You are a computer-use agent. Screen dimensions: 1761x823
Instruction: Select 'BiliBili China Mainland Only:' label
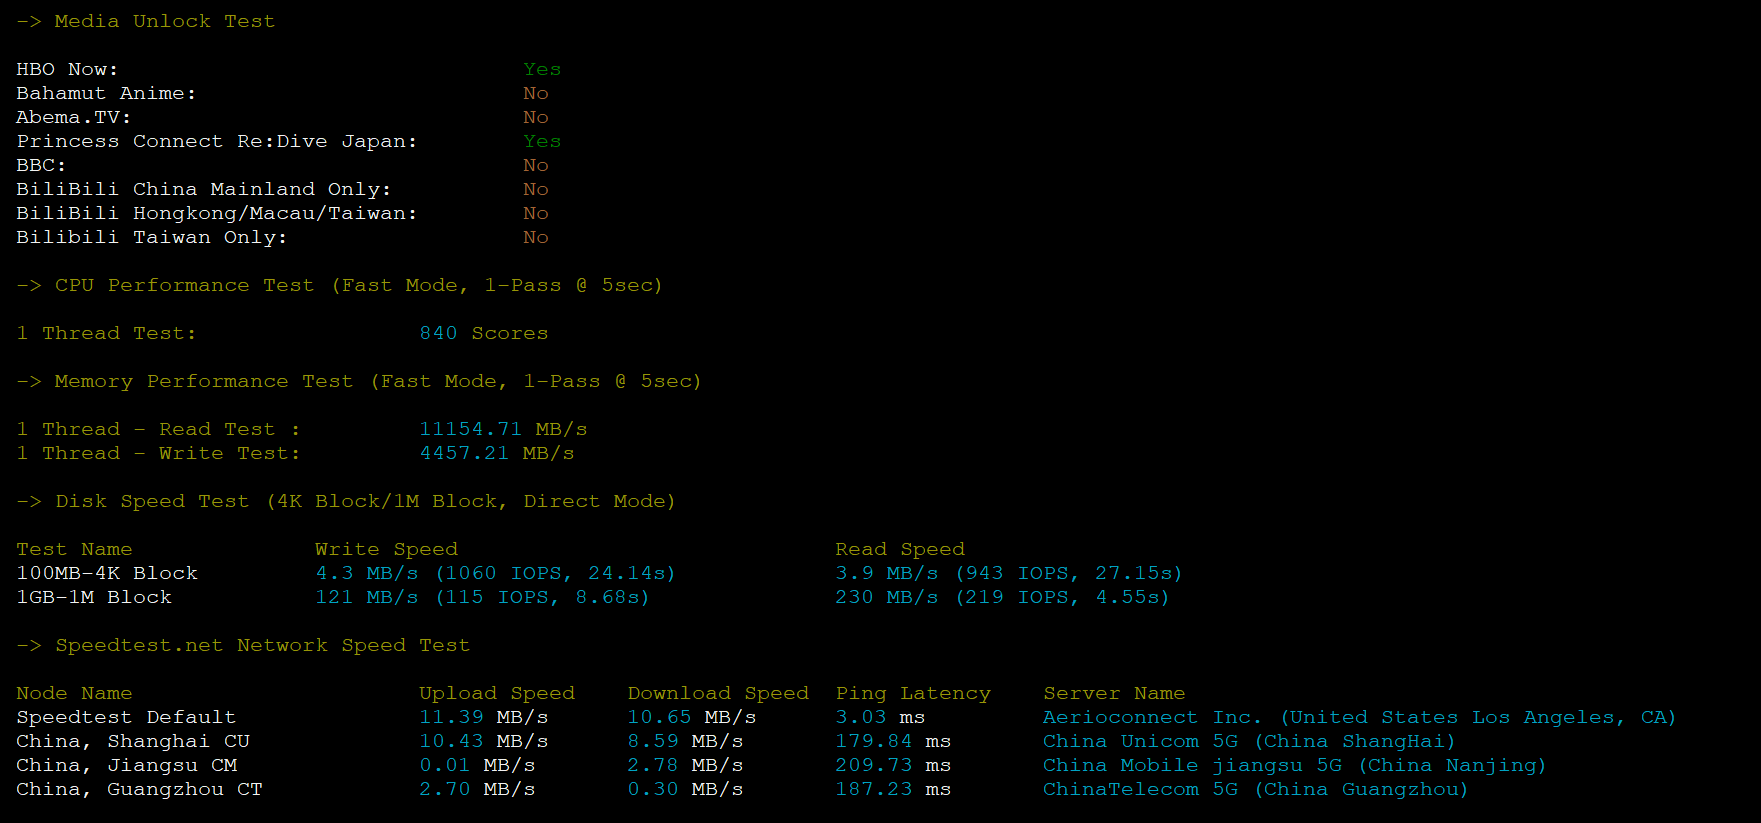point(204,189)
